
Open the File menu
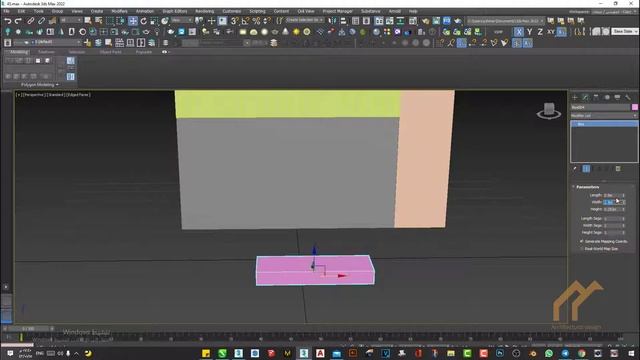click(7, 11)
